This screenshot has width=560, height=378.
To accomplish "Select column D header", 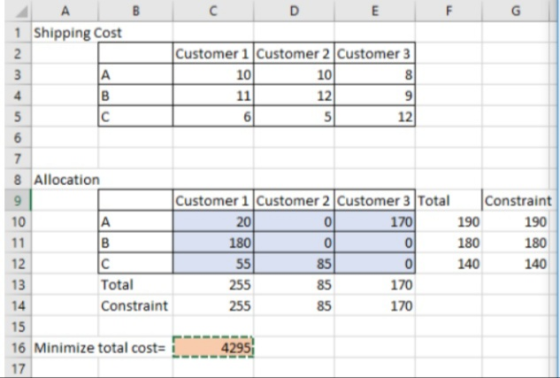I will pos(294,11).
